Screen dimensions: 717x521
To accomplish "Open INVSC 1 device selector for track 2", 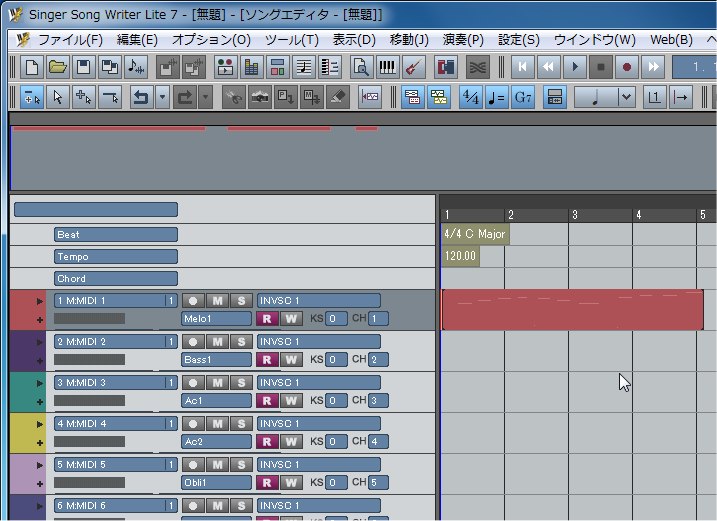I will click(319, 342).
